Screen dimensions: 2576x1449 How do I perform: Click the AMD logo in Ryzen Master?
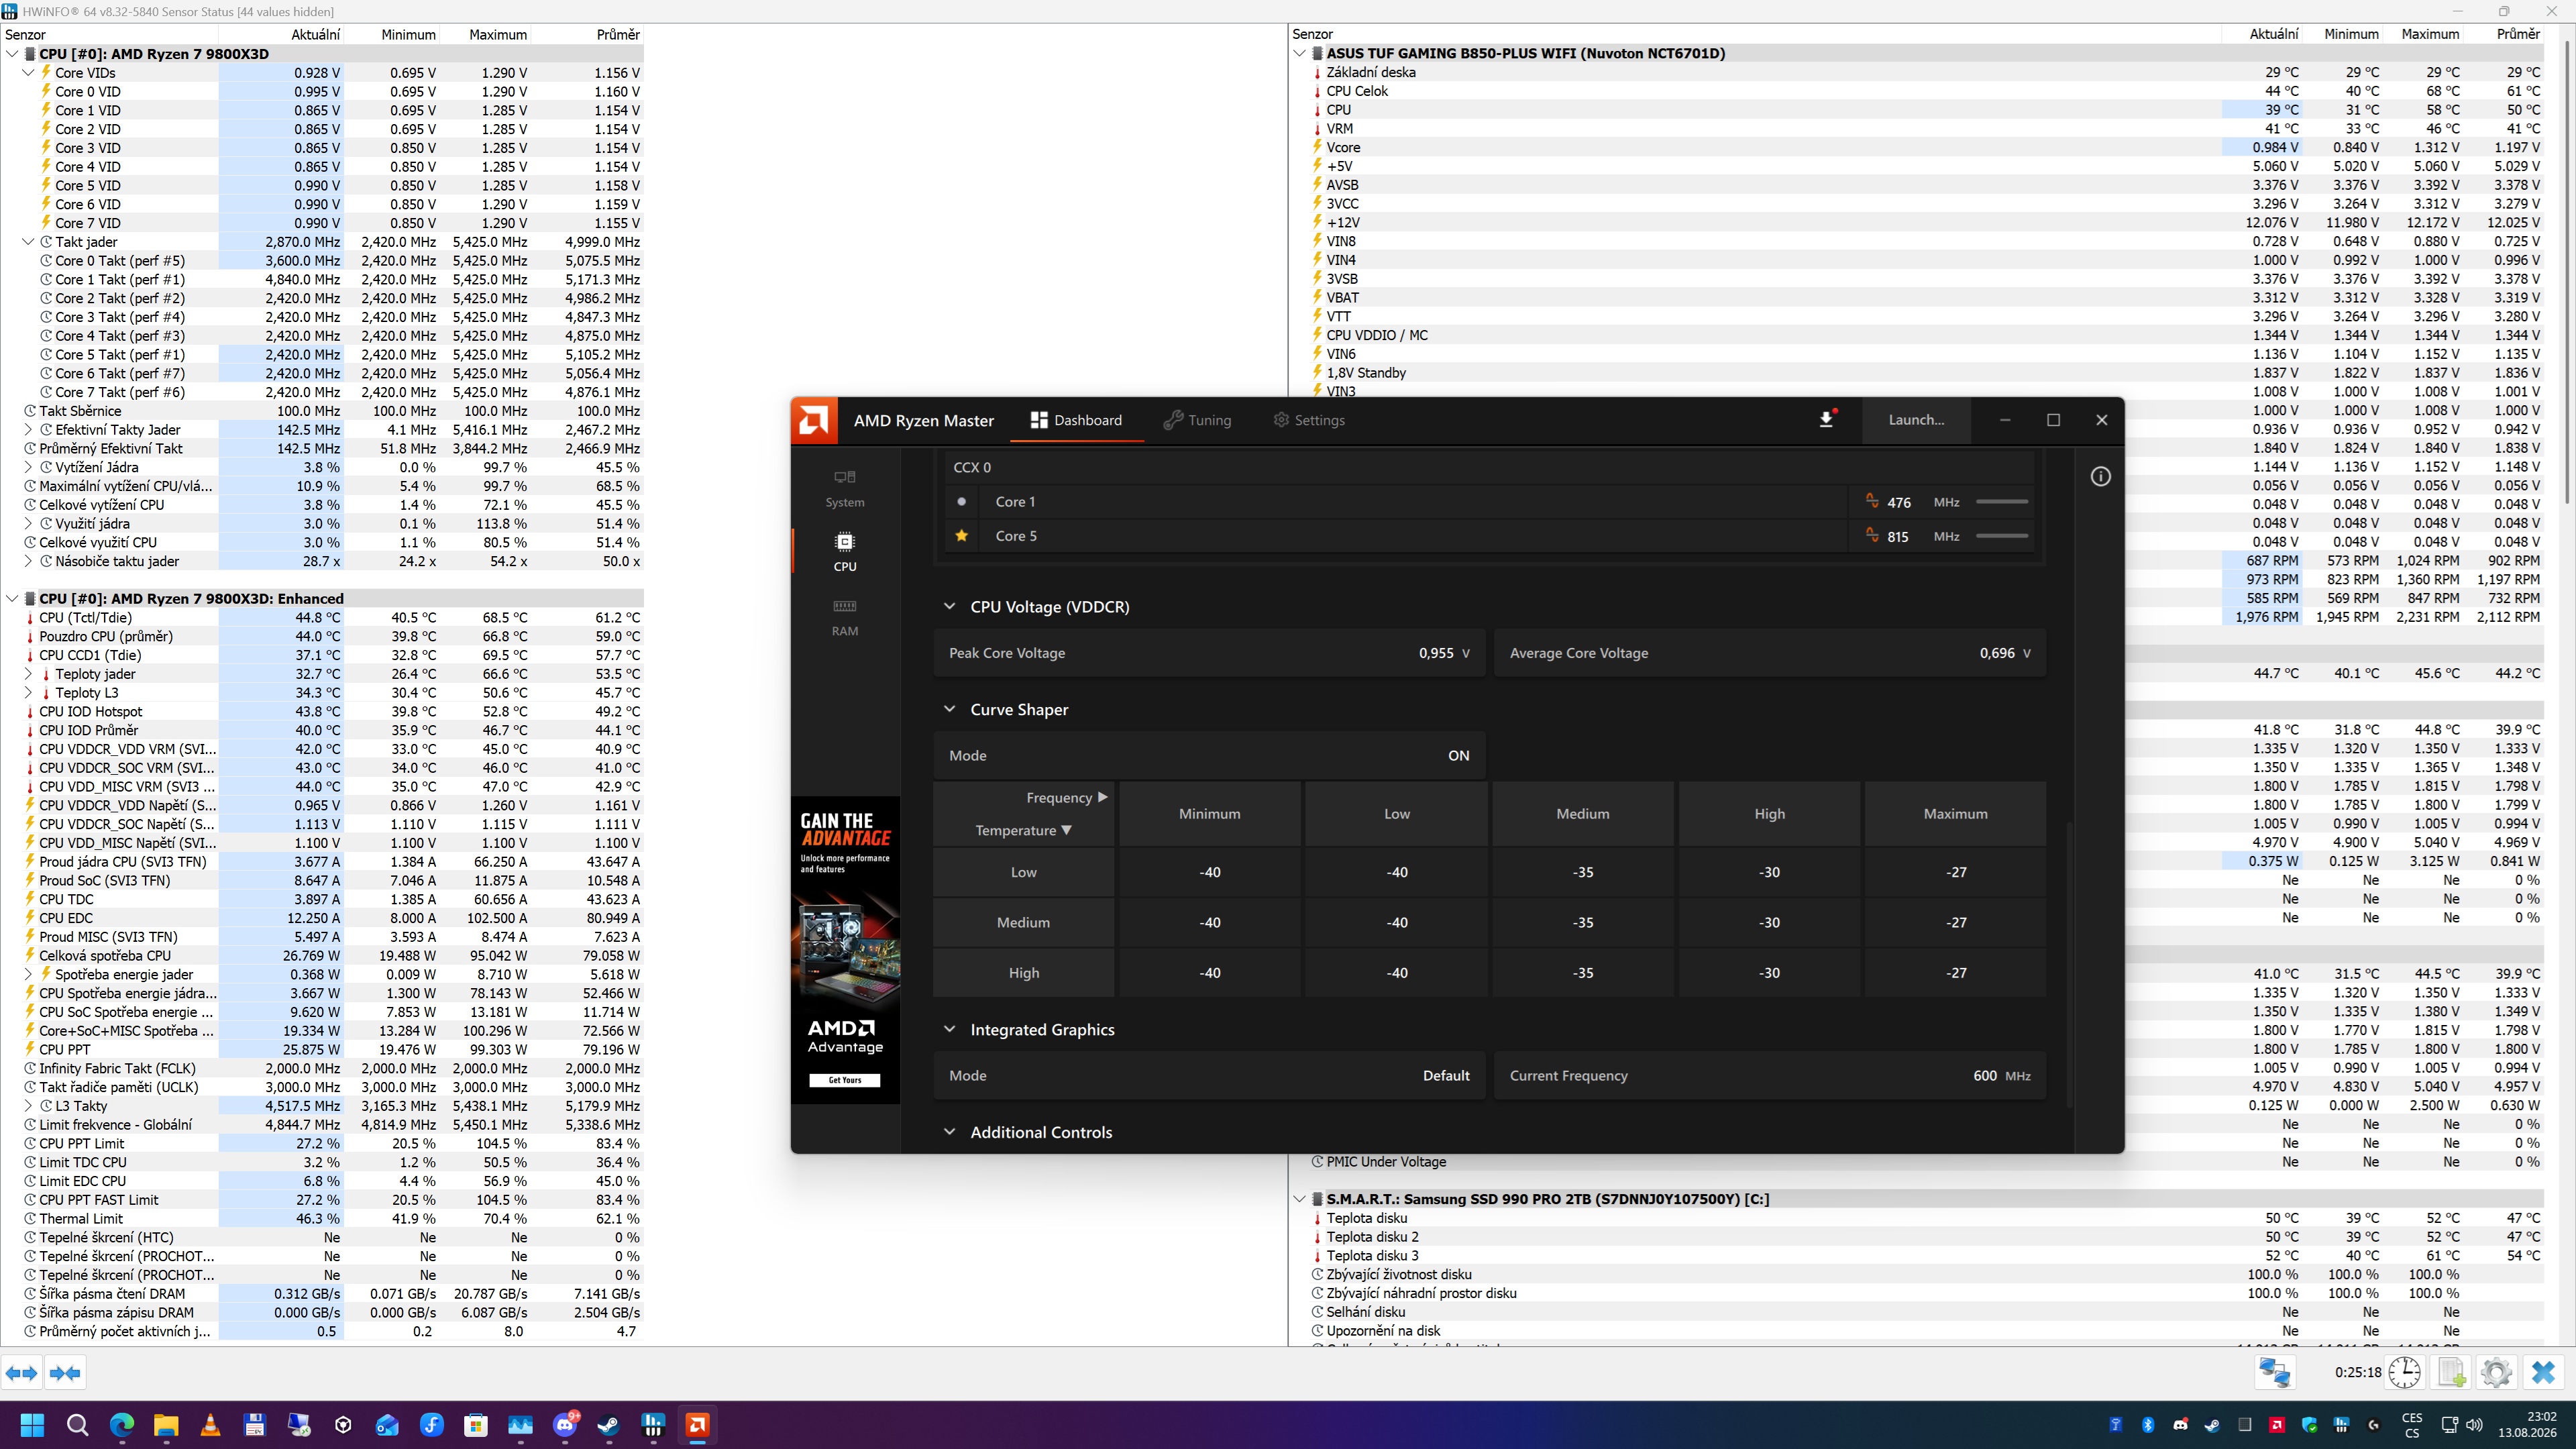pyautogui.click(x=814, y=420)
